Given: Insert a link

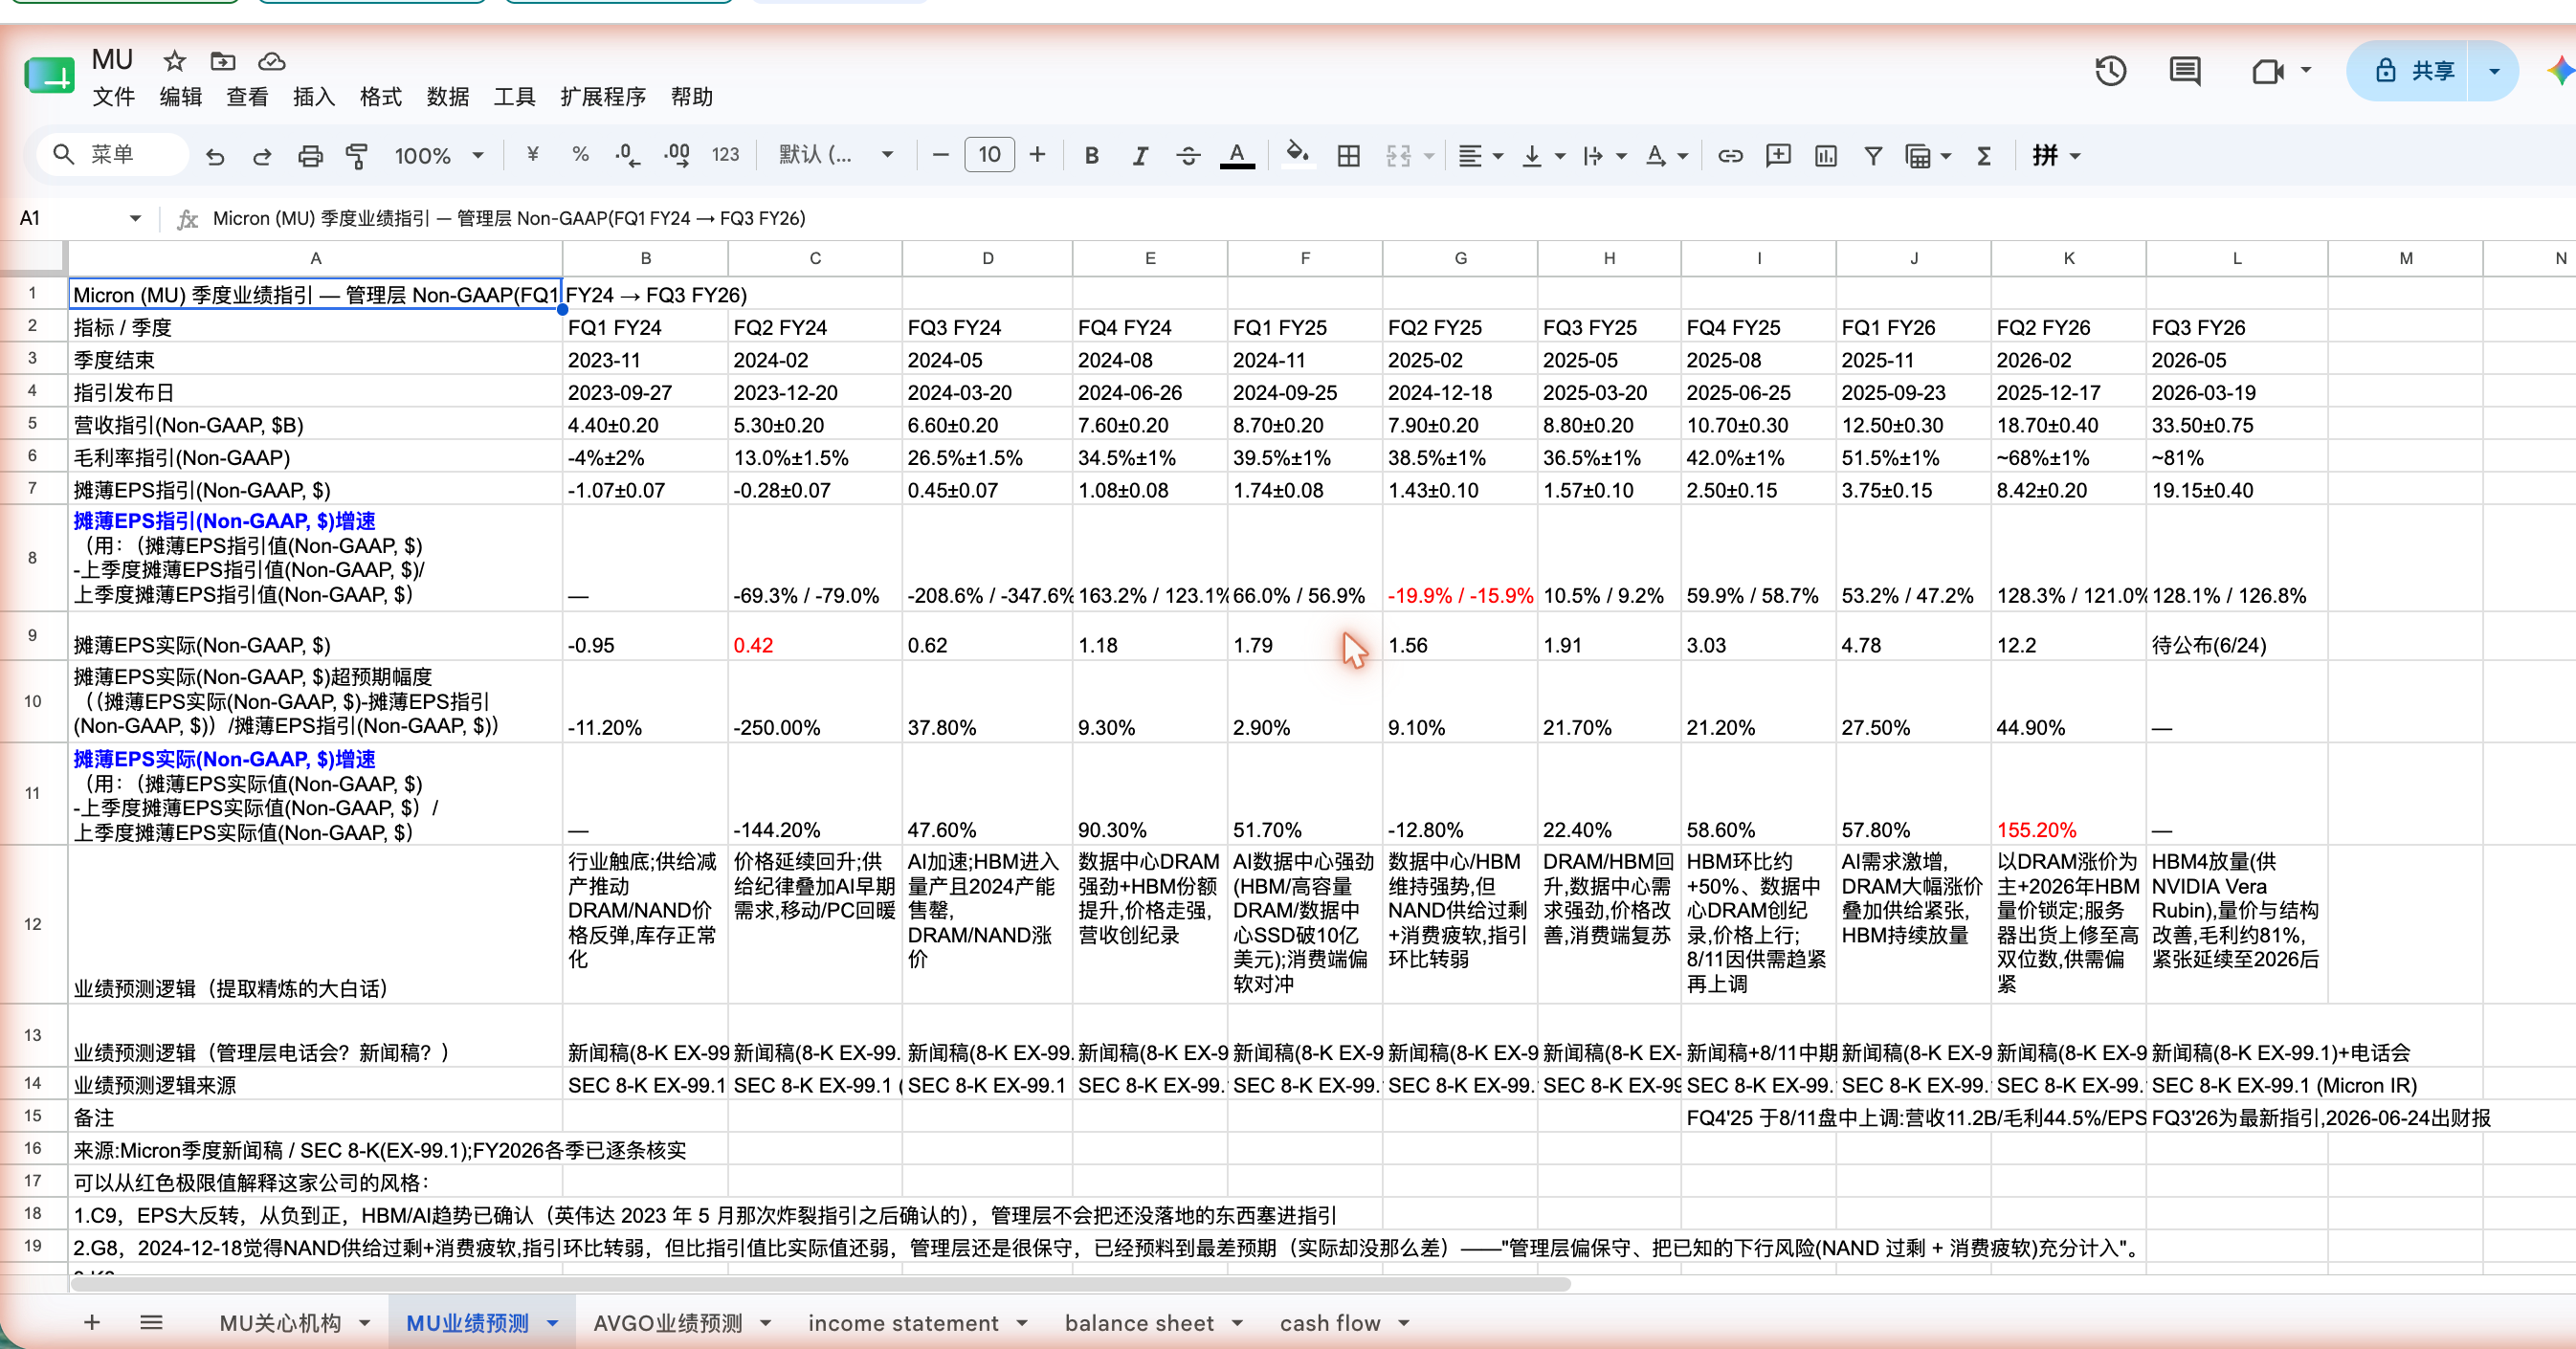Looking at the screenshot, I should coord(1730,155).
